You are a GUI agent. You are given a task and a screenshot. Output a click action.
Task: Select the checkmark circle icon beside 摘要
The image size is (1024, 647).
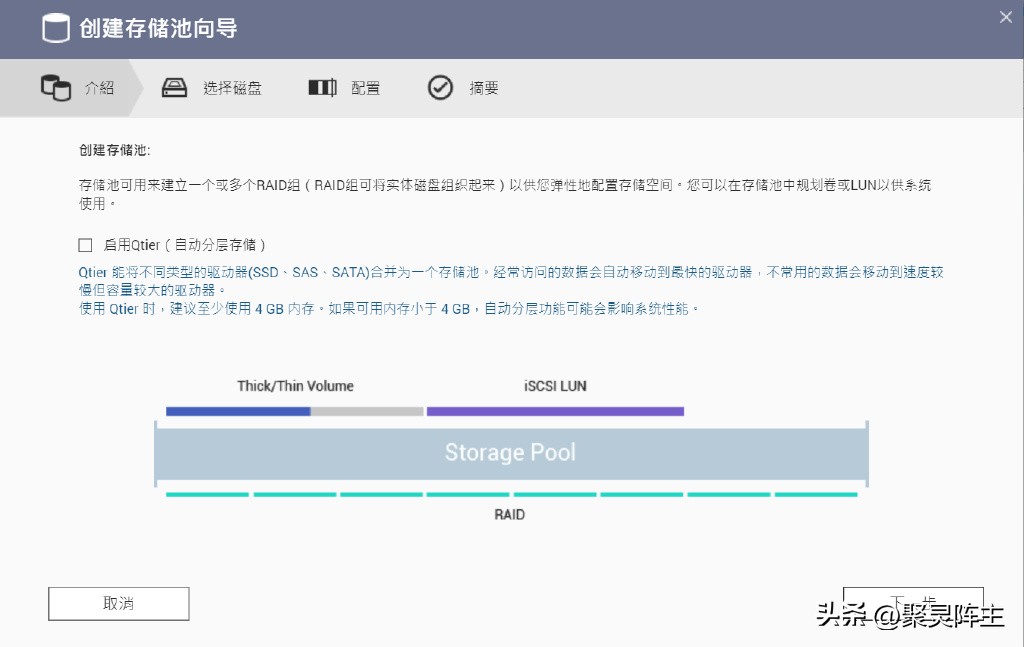tap(440, 88)
